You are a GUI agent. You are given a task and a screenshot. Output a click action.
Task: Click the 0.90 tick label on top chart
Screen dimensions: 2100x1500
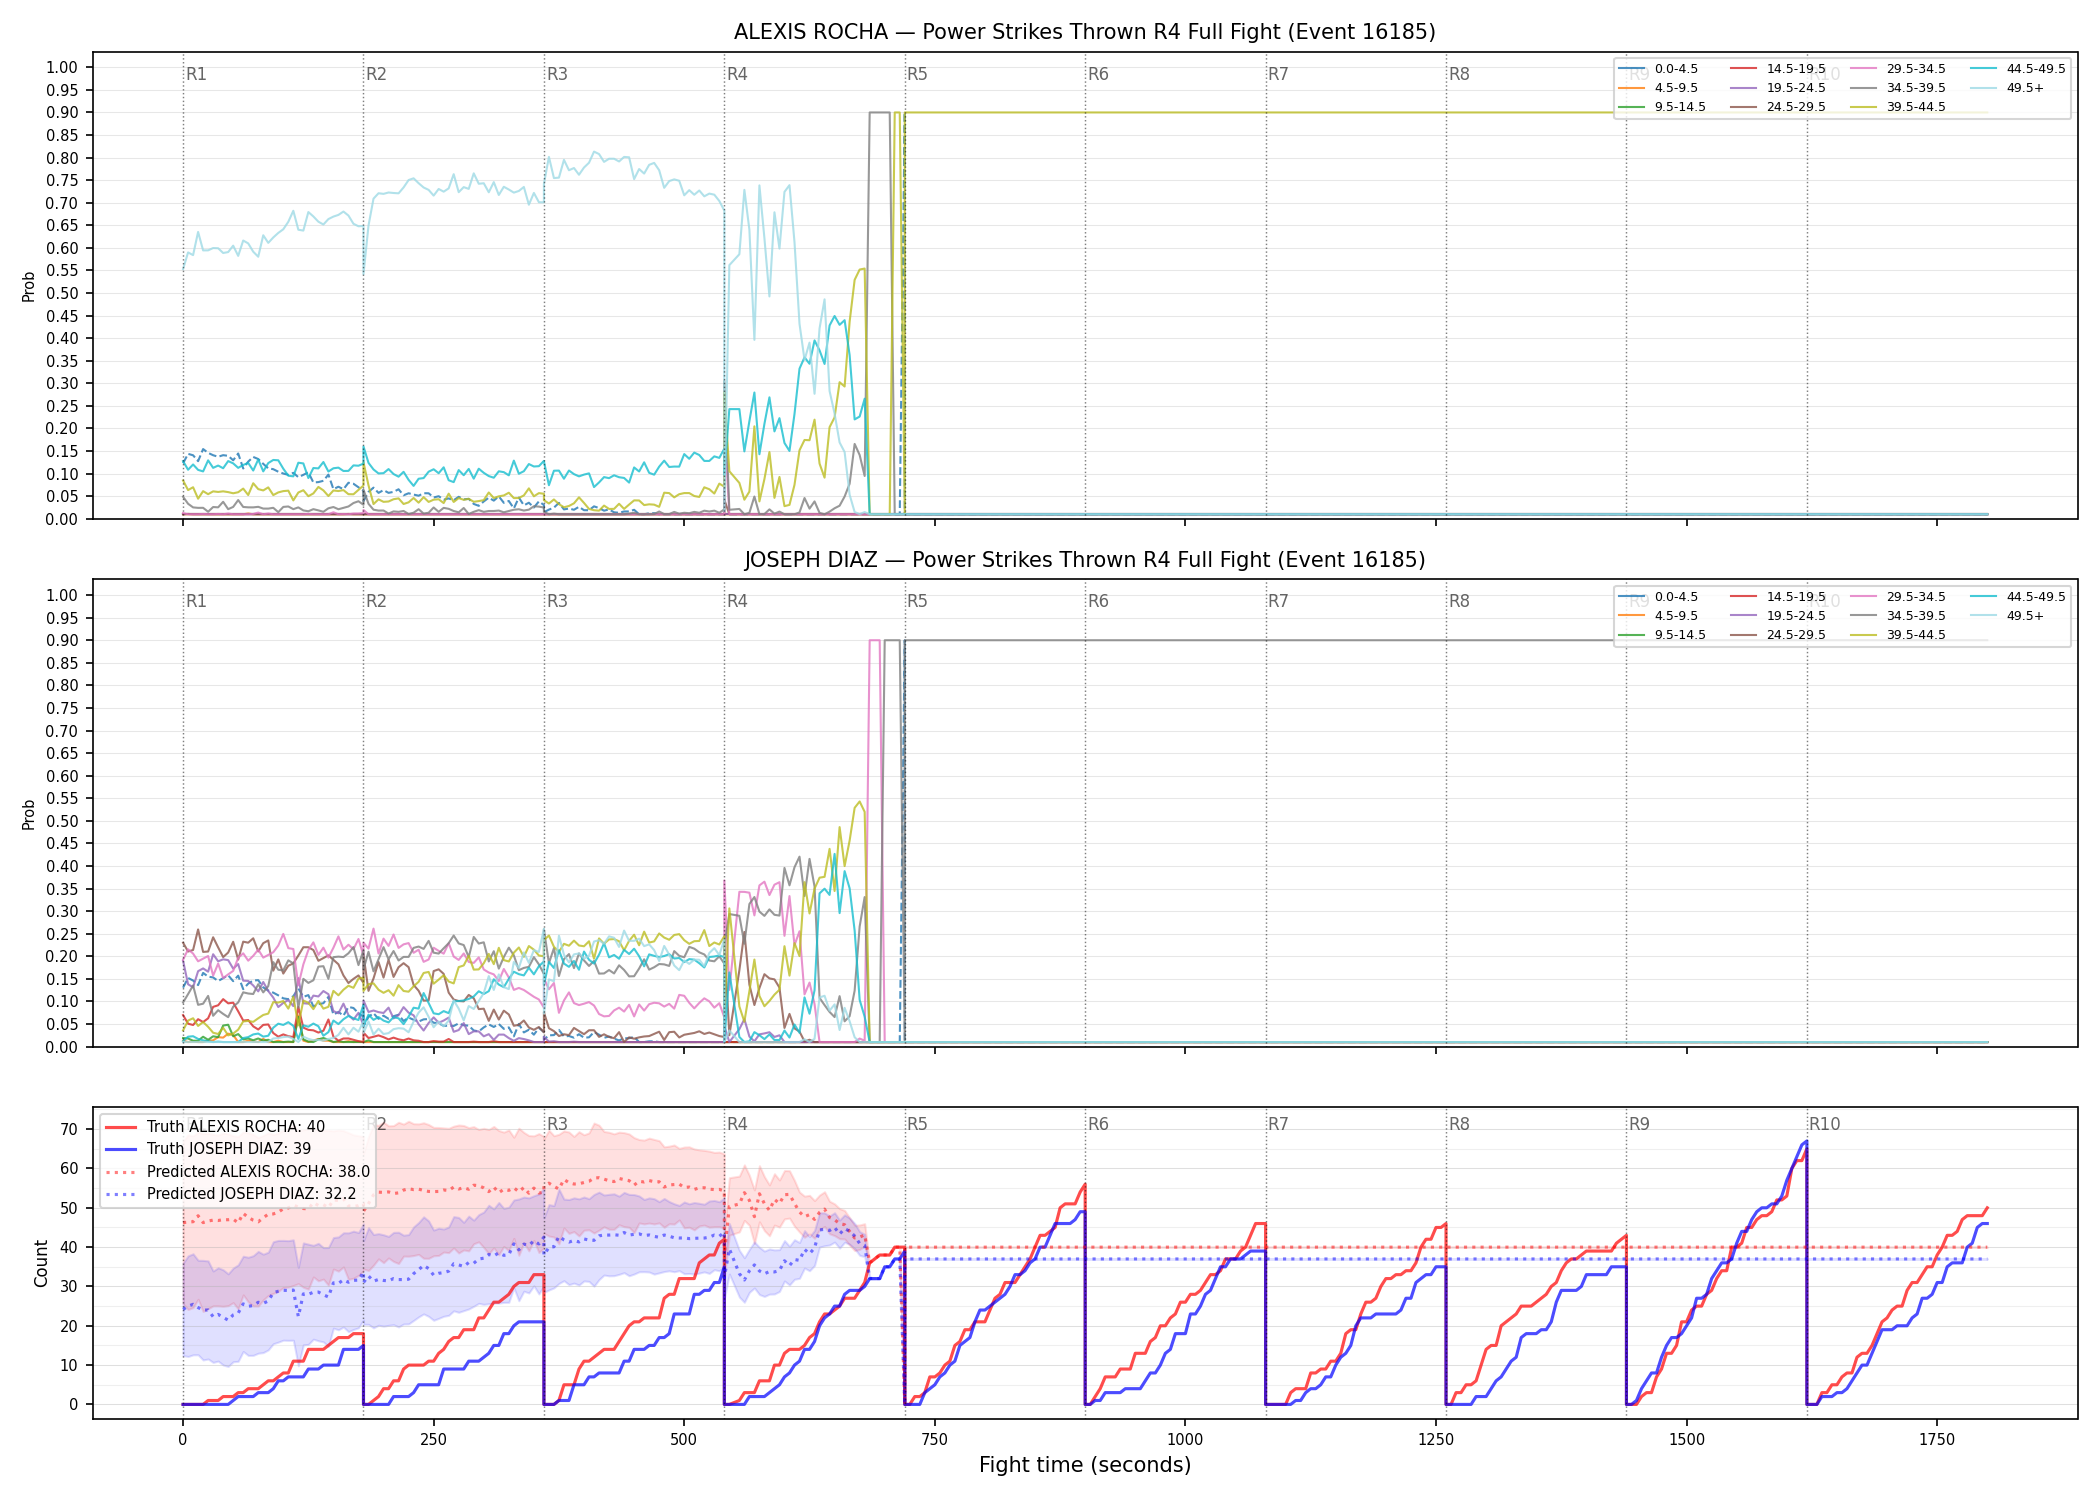pos(62,113)
